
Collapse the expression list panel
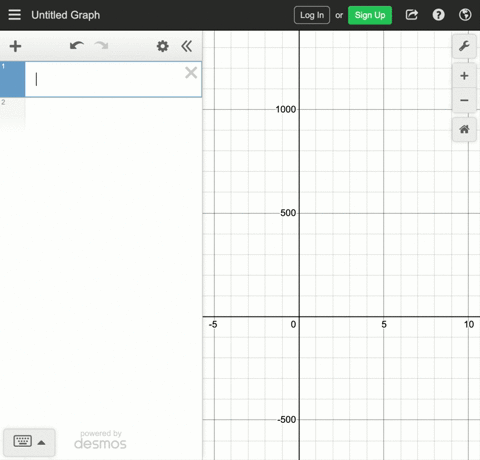[187, 46]
